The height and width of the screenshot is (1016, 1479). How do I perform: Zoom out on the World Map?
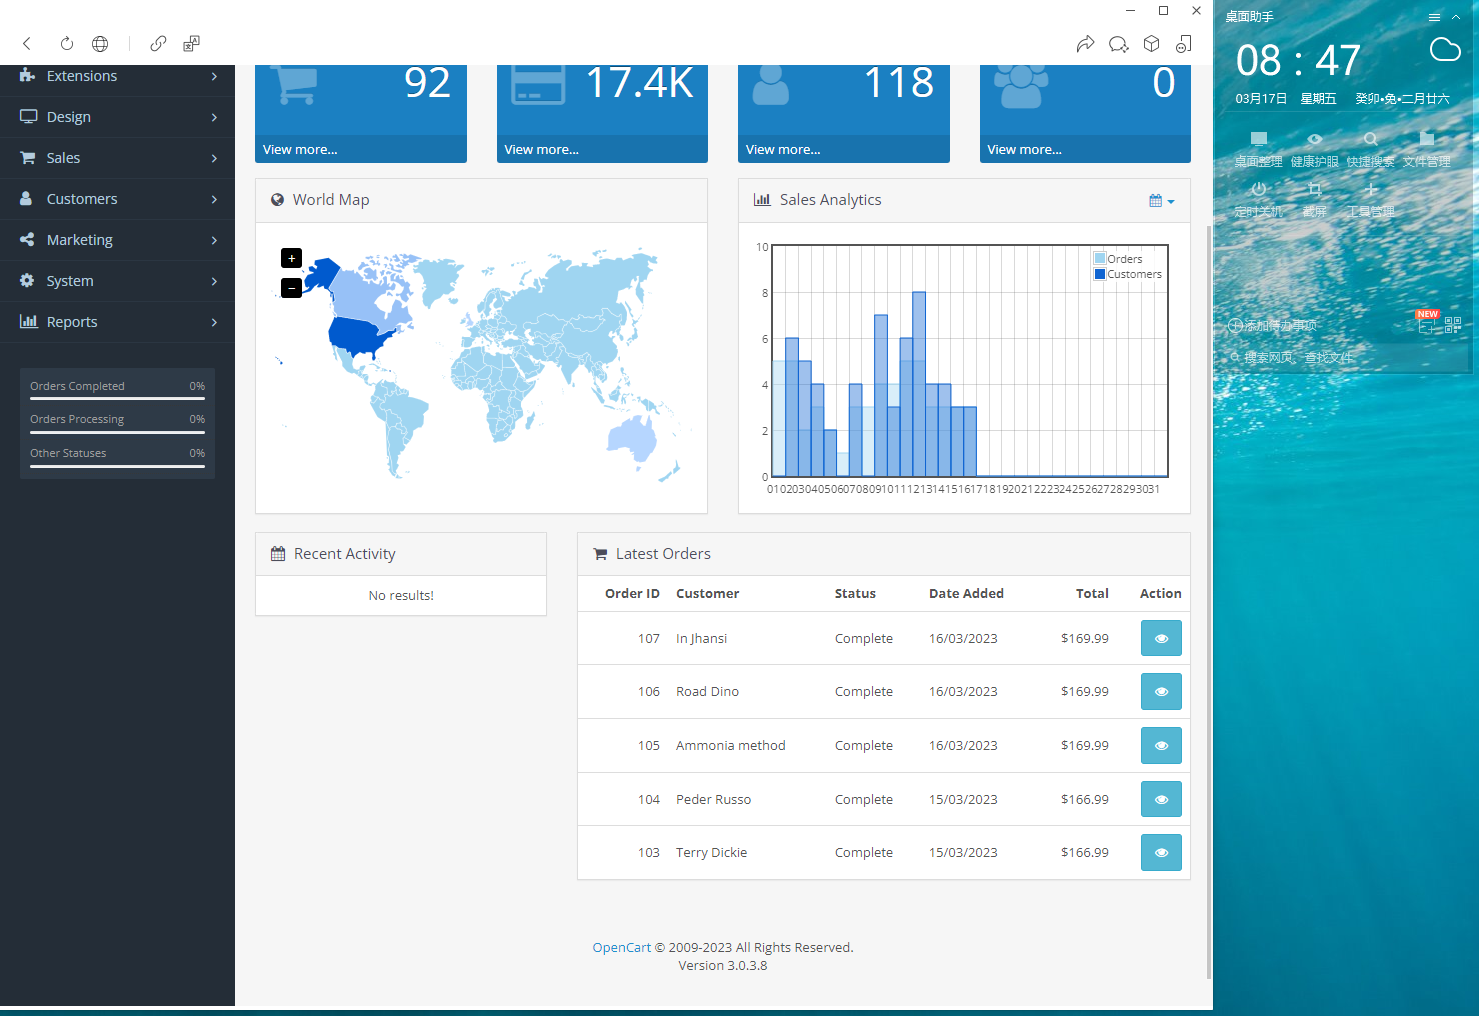tap(291, 288)
